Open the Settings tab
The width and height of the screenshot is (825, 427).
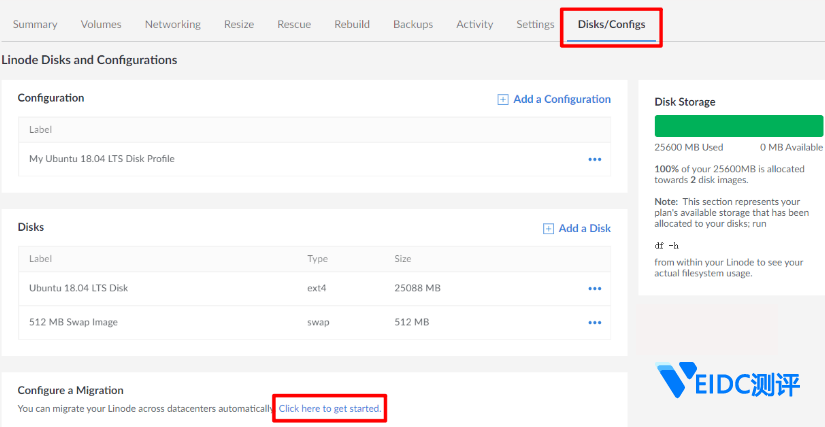(x=535, y=25)
